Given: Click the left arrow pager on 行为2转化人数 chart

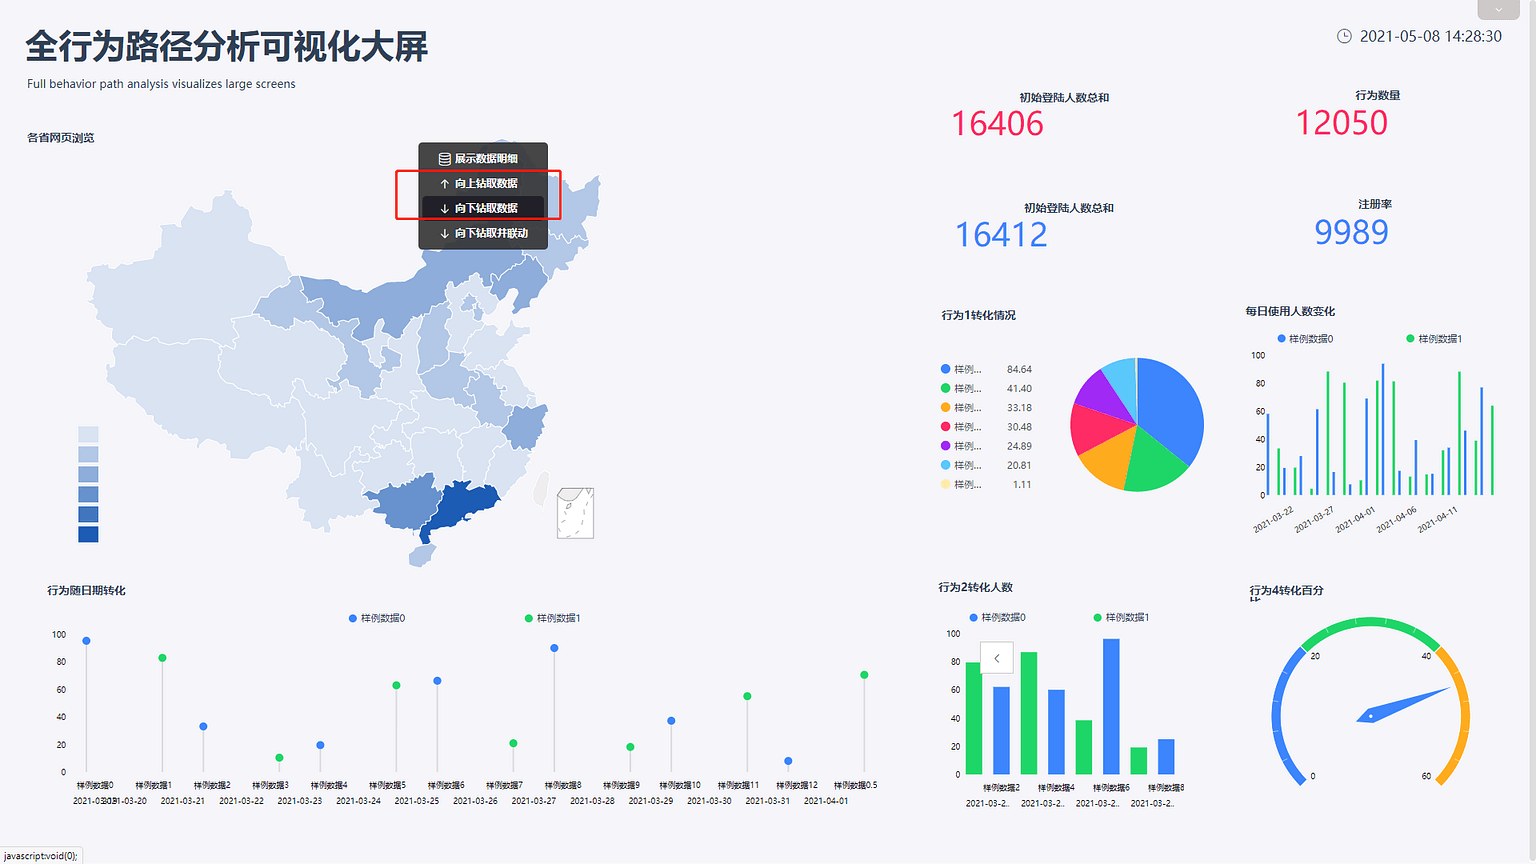Looking at the screenshot, I should click(997, 658).
